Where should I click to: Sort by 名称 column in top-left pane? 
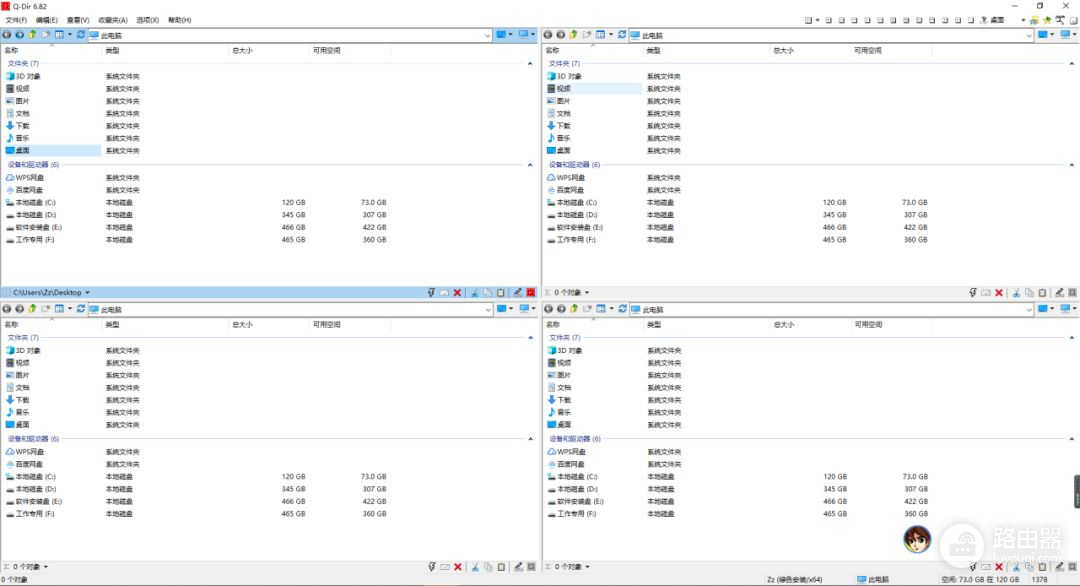click(11, 50)
